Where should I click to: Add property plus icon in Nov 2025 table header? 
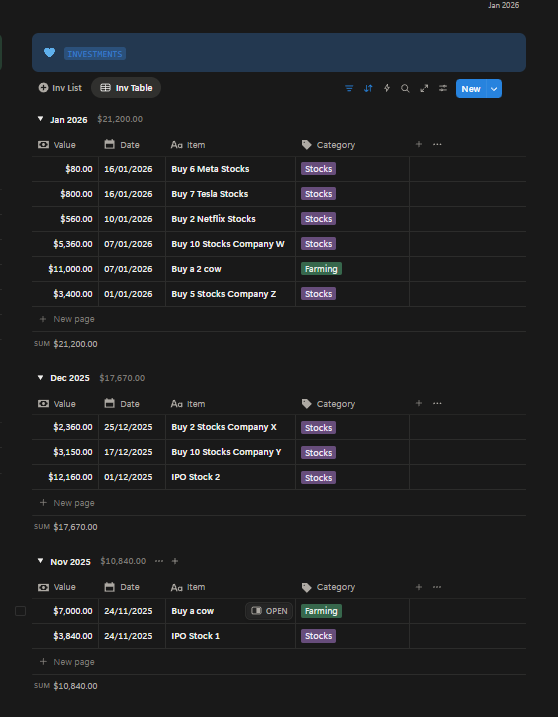418,587
